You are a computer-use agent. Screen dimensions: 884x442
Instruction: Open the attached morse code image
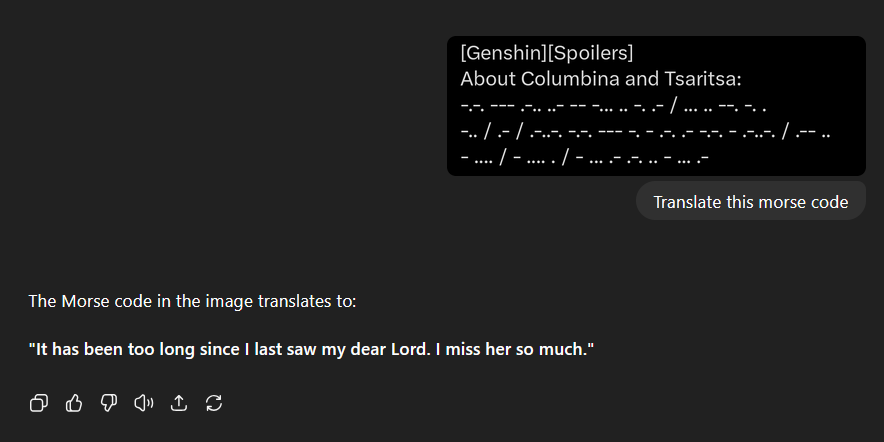(655, 106)
